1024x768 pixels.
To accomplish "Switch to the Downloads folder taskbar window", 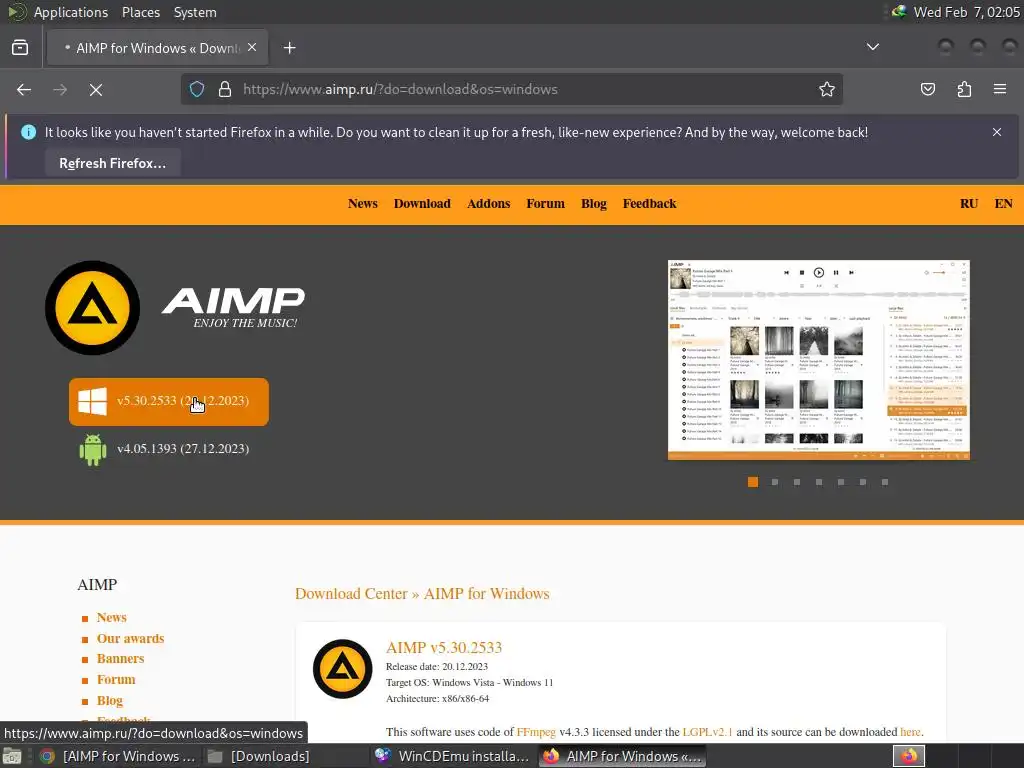I will 259,756.
